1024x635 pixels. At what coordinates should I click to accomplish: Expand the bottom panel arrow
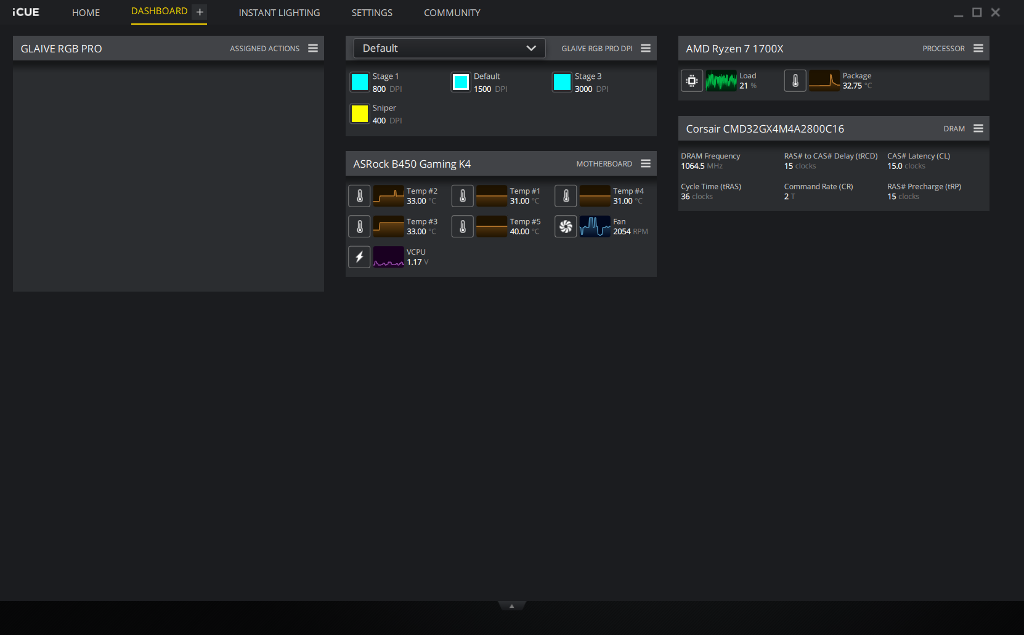coord(511,606)
